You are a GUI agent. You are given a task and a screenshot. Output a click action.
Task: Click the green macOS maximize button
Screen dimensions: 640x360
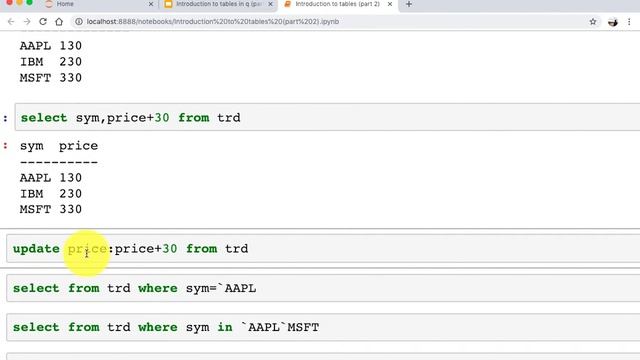[x=29, y=2]
